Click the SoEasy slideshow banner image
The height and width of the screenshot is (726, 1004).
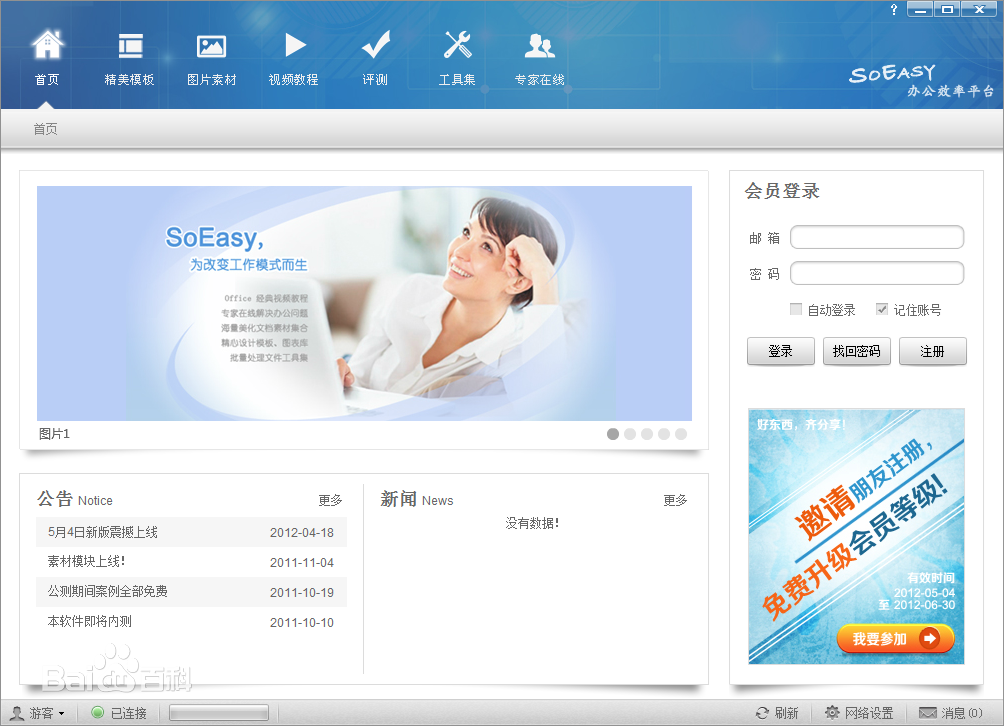[364, 303]
